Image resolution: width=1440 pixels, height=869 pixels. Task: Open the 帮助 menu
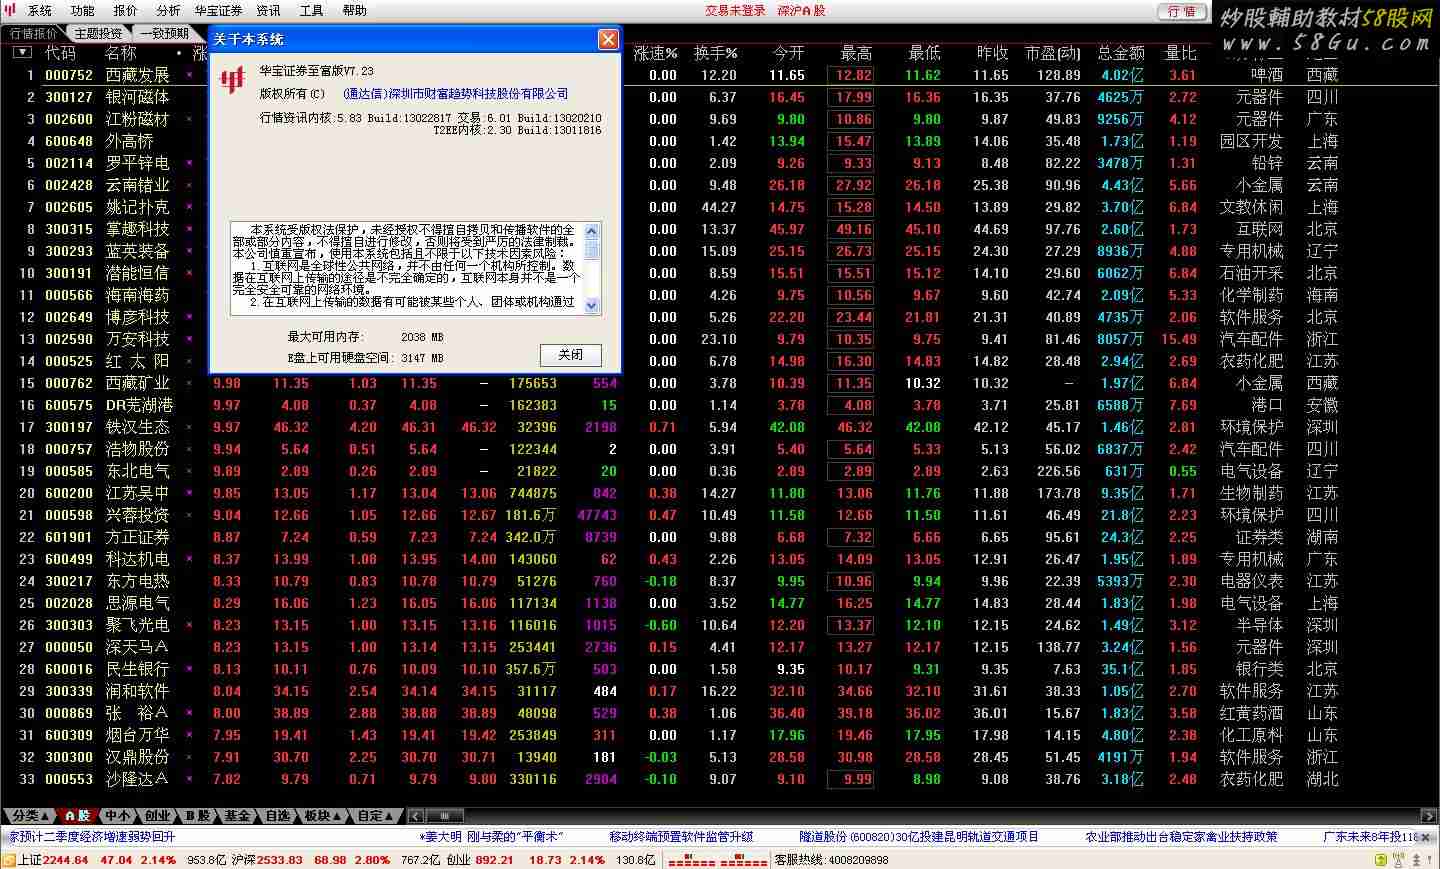point(355,10)
